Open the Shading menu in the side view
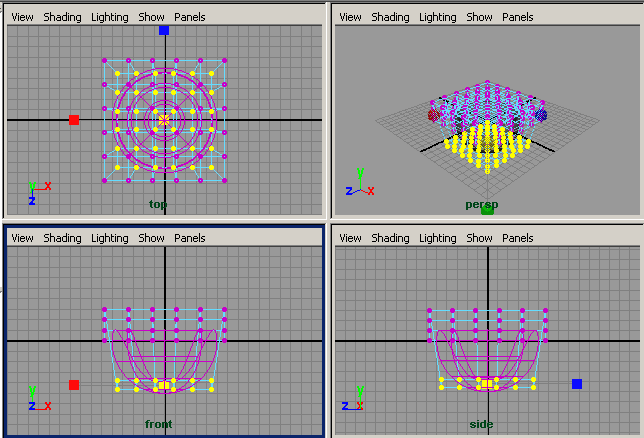This screenshot has height=438, width=644. tap(390, 238)
